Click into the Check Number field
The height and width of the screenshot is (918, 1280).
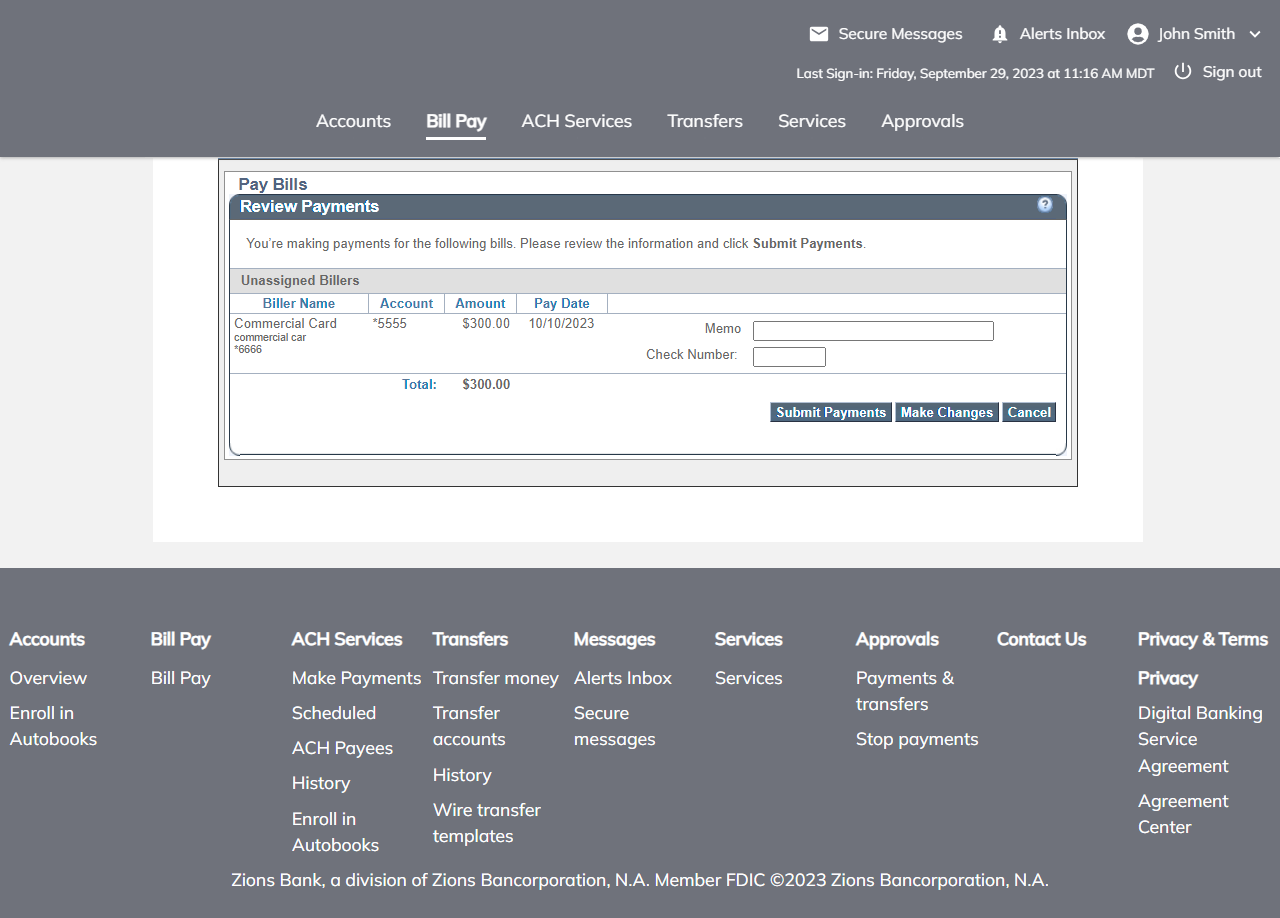tap(789, 357)
